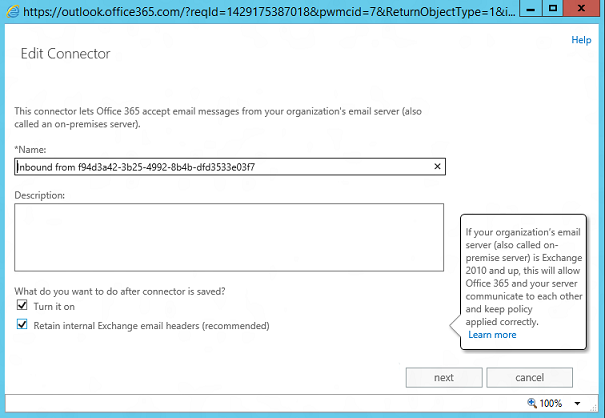Open the zoom level dropdown arrow
This screenshot has height=418, width=605.
coord(577,403)
